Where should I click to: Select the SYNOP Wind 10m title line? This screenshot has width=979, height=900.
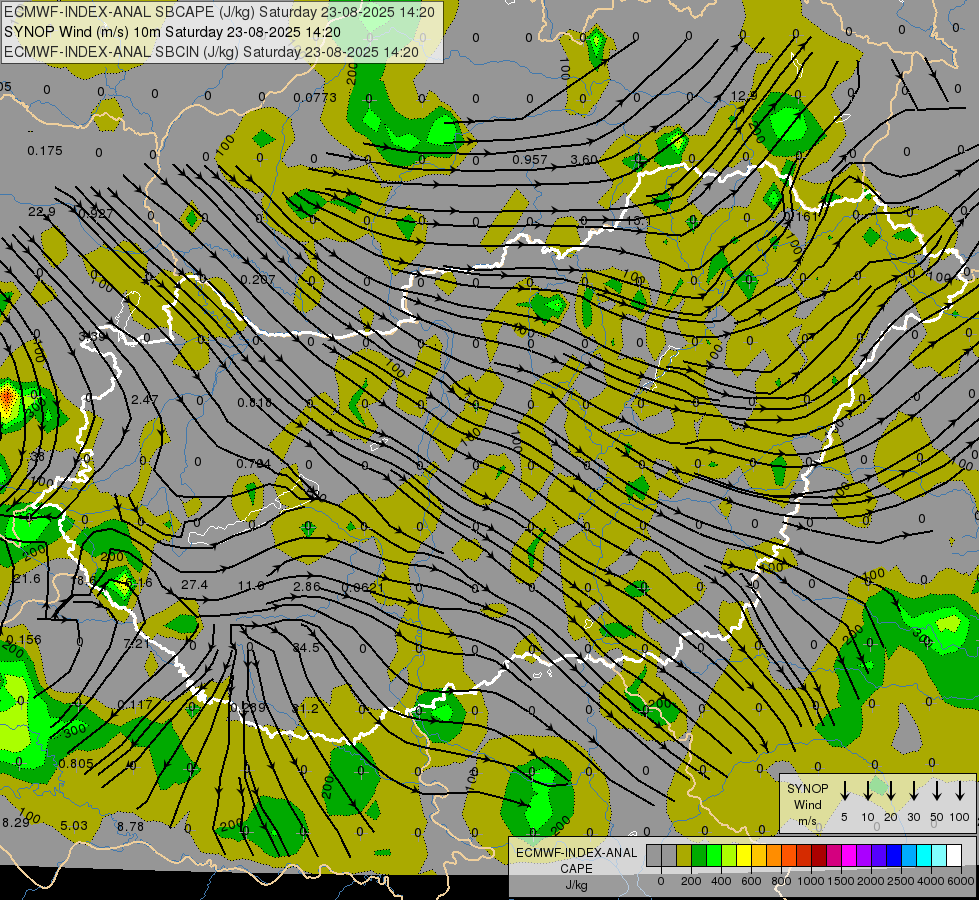[172, 32]
